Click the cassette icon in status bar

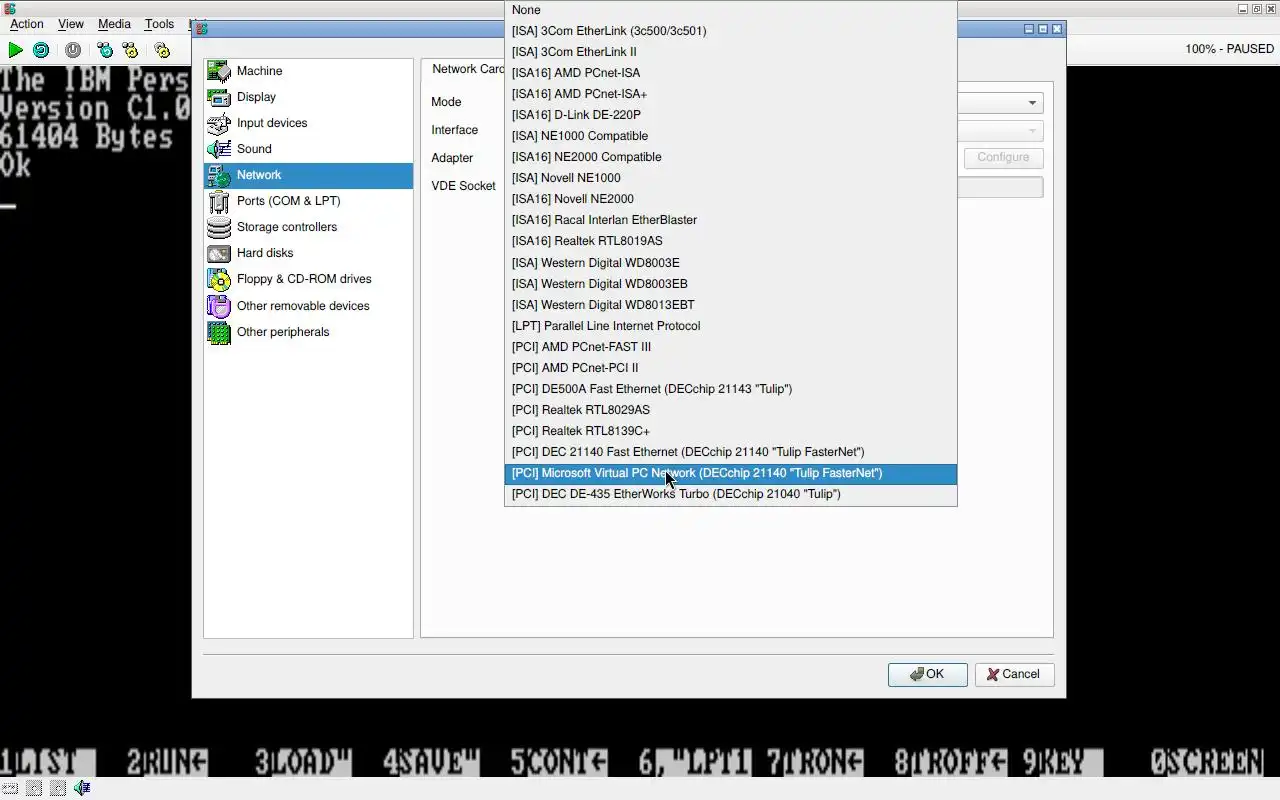10,788
